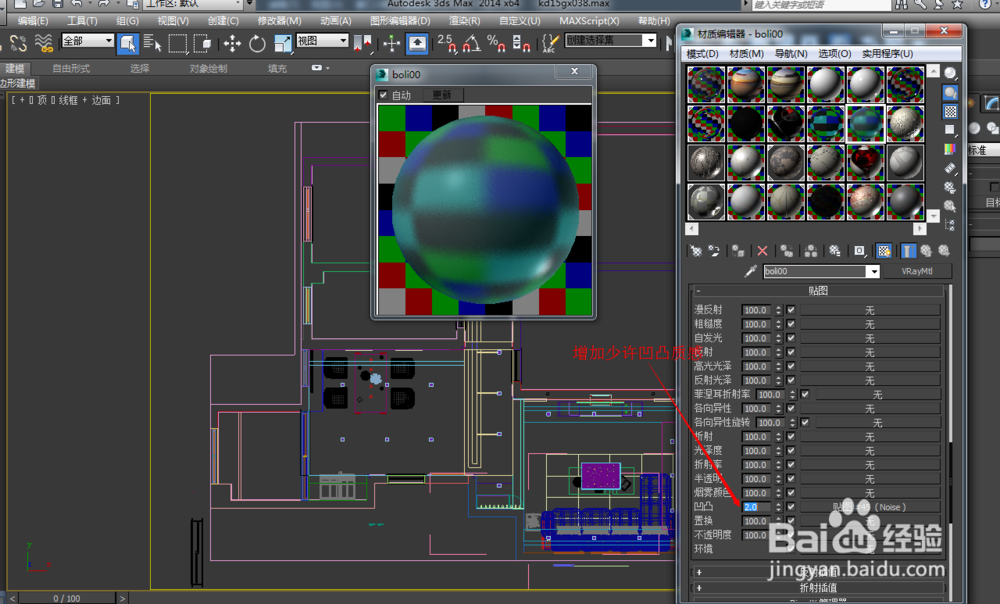Click the 折射率 map slot 无 button
The width and height of the screenshot is (1000, 604).
(x=870, y=465)
